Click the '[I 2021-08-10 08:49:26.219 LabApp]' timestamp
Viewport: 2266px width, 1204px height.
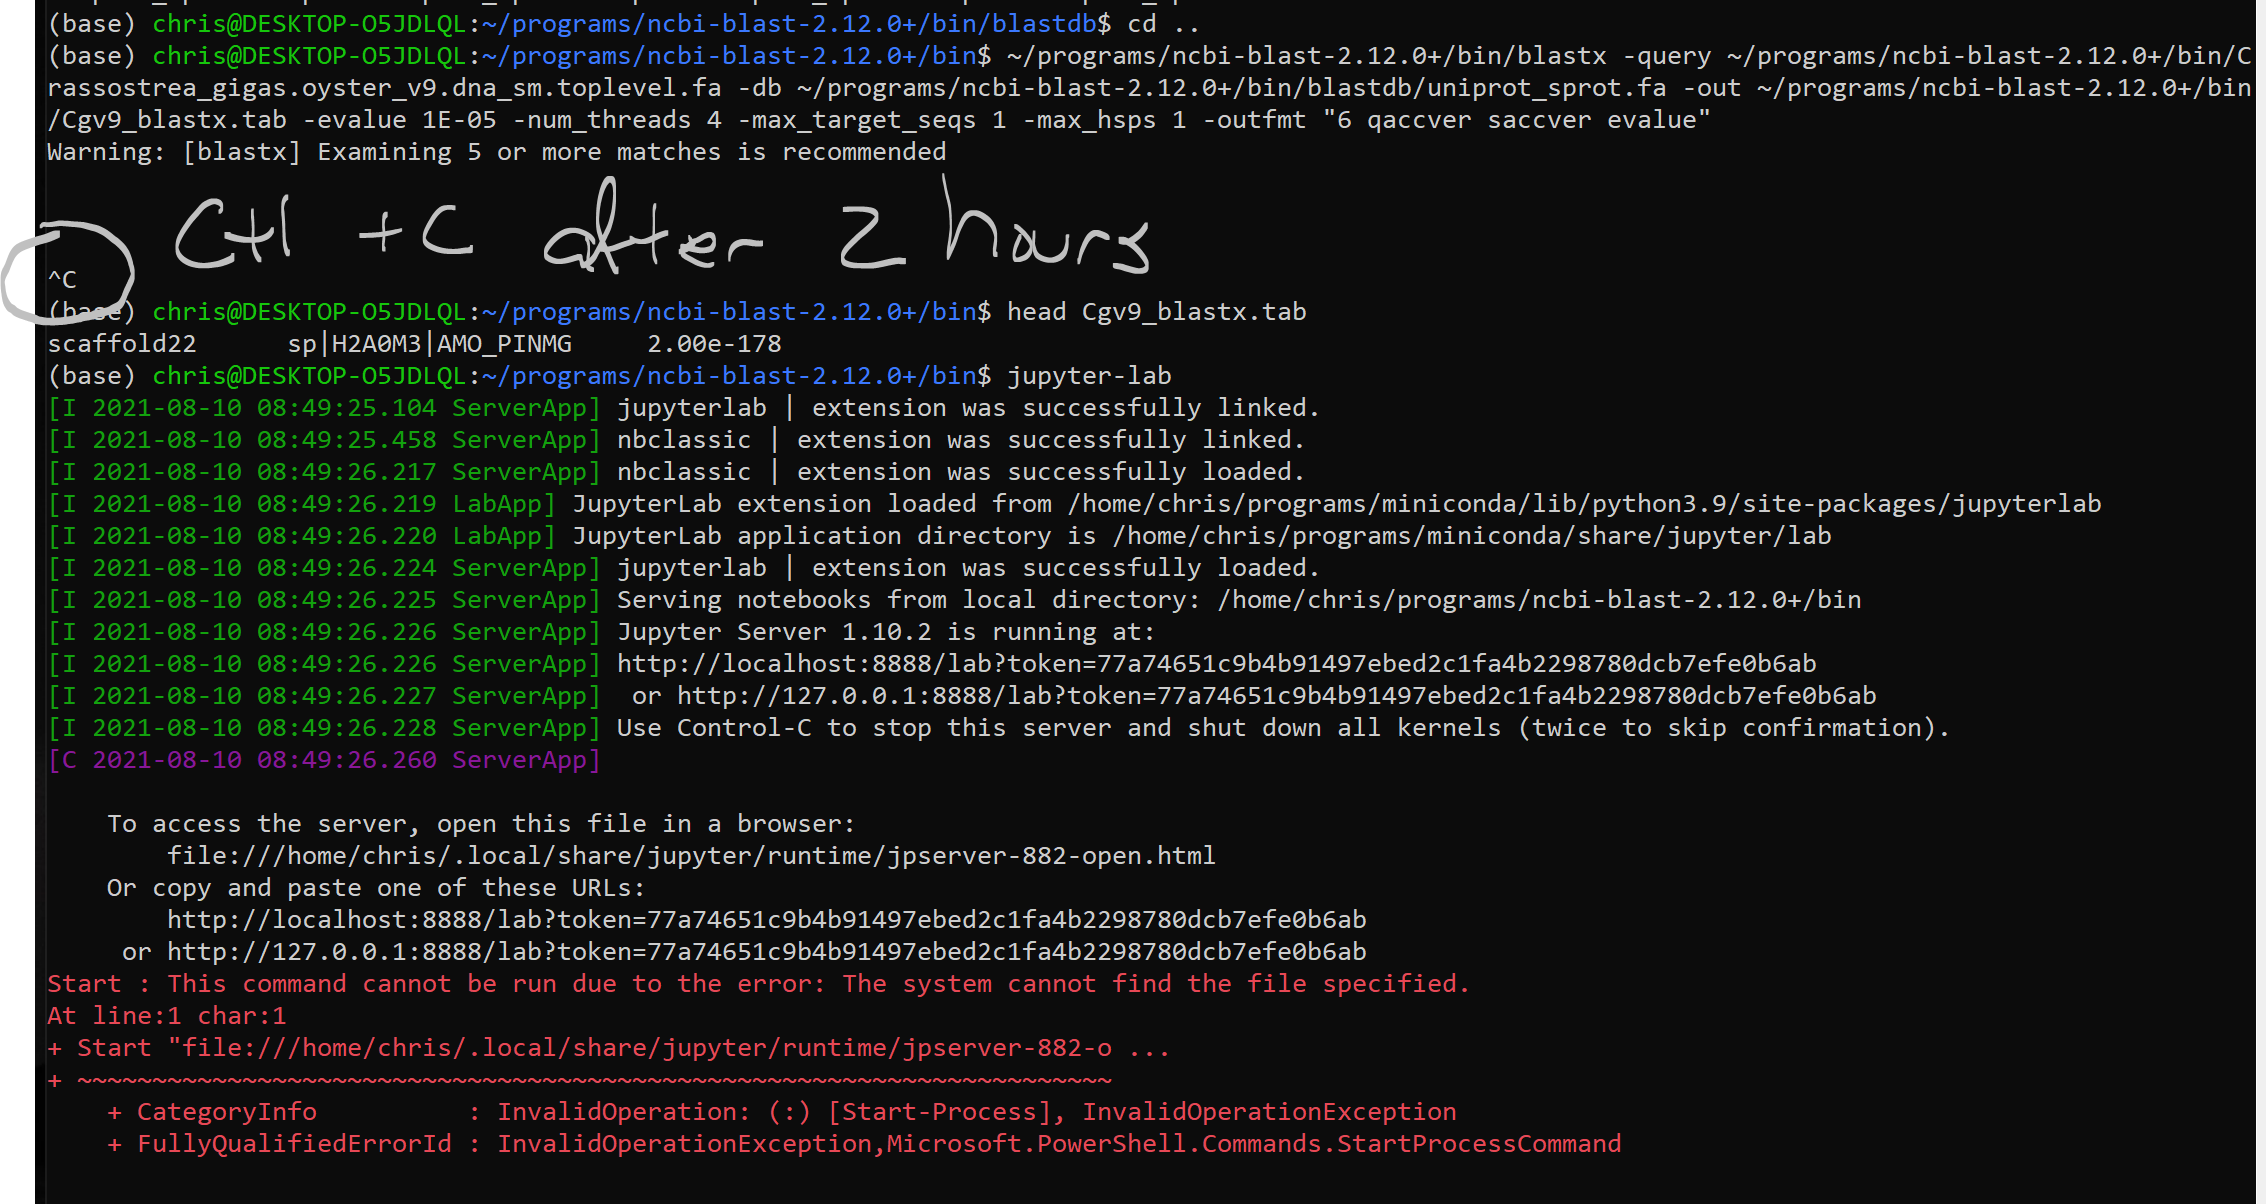tap(301, 504)
